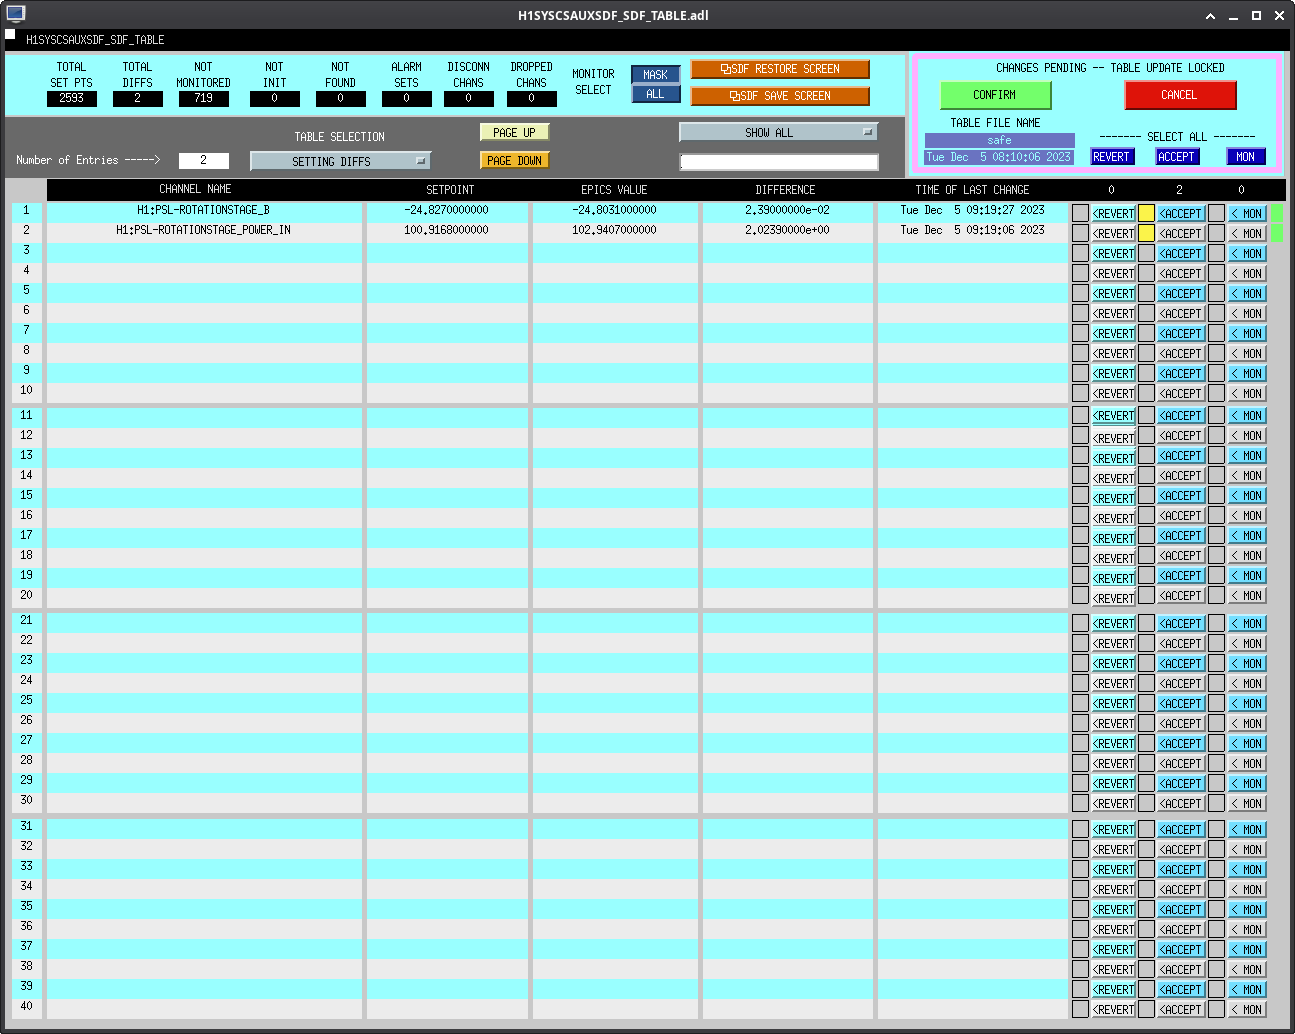Toggle monitor indicator box for ROTATIONSTAGE_POWER_IN row
This screenshot has width=1295, height=1034.
[x=1216, y=233]
